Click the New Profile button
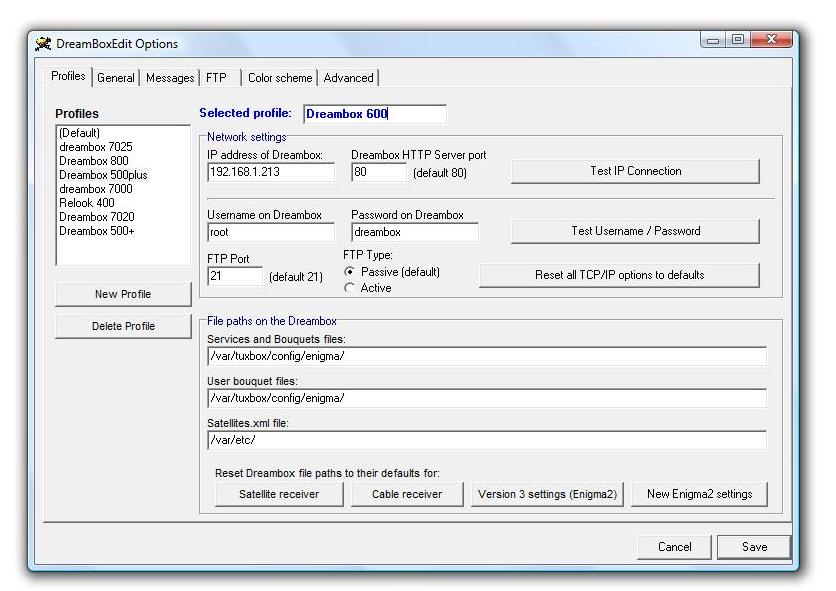 123,294
